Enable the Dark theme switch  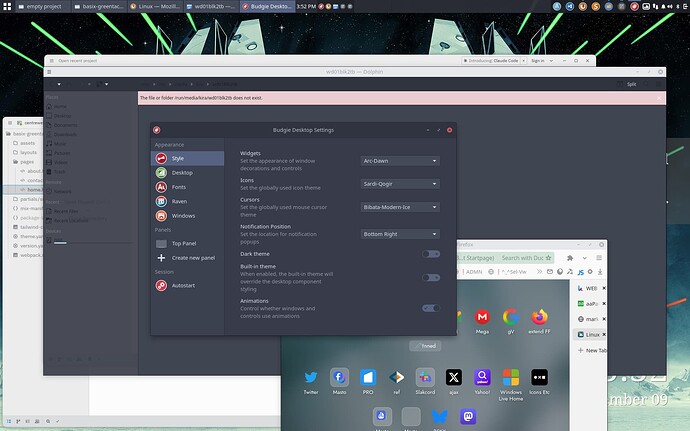pyautogui.click(x=430, y=255)
